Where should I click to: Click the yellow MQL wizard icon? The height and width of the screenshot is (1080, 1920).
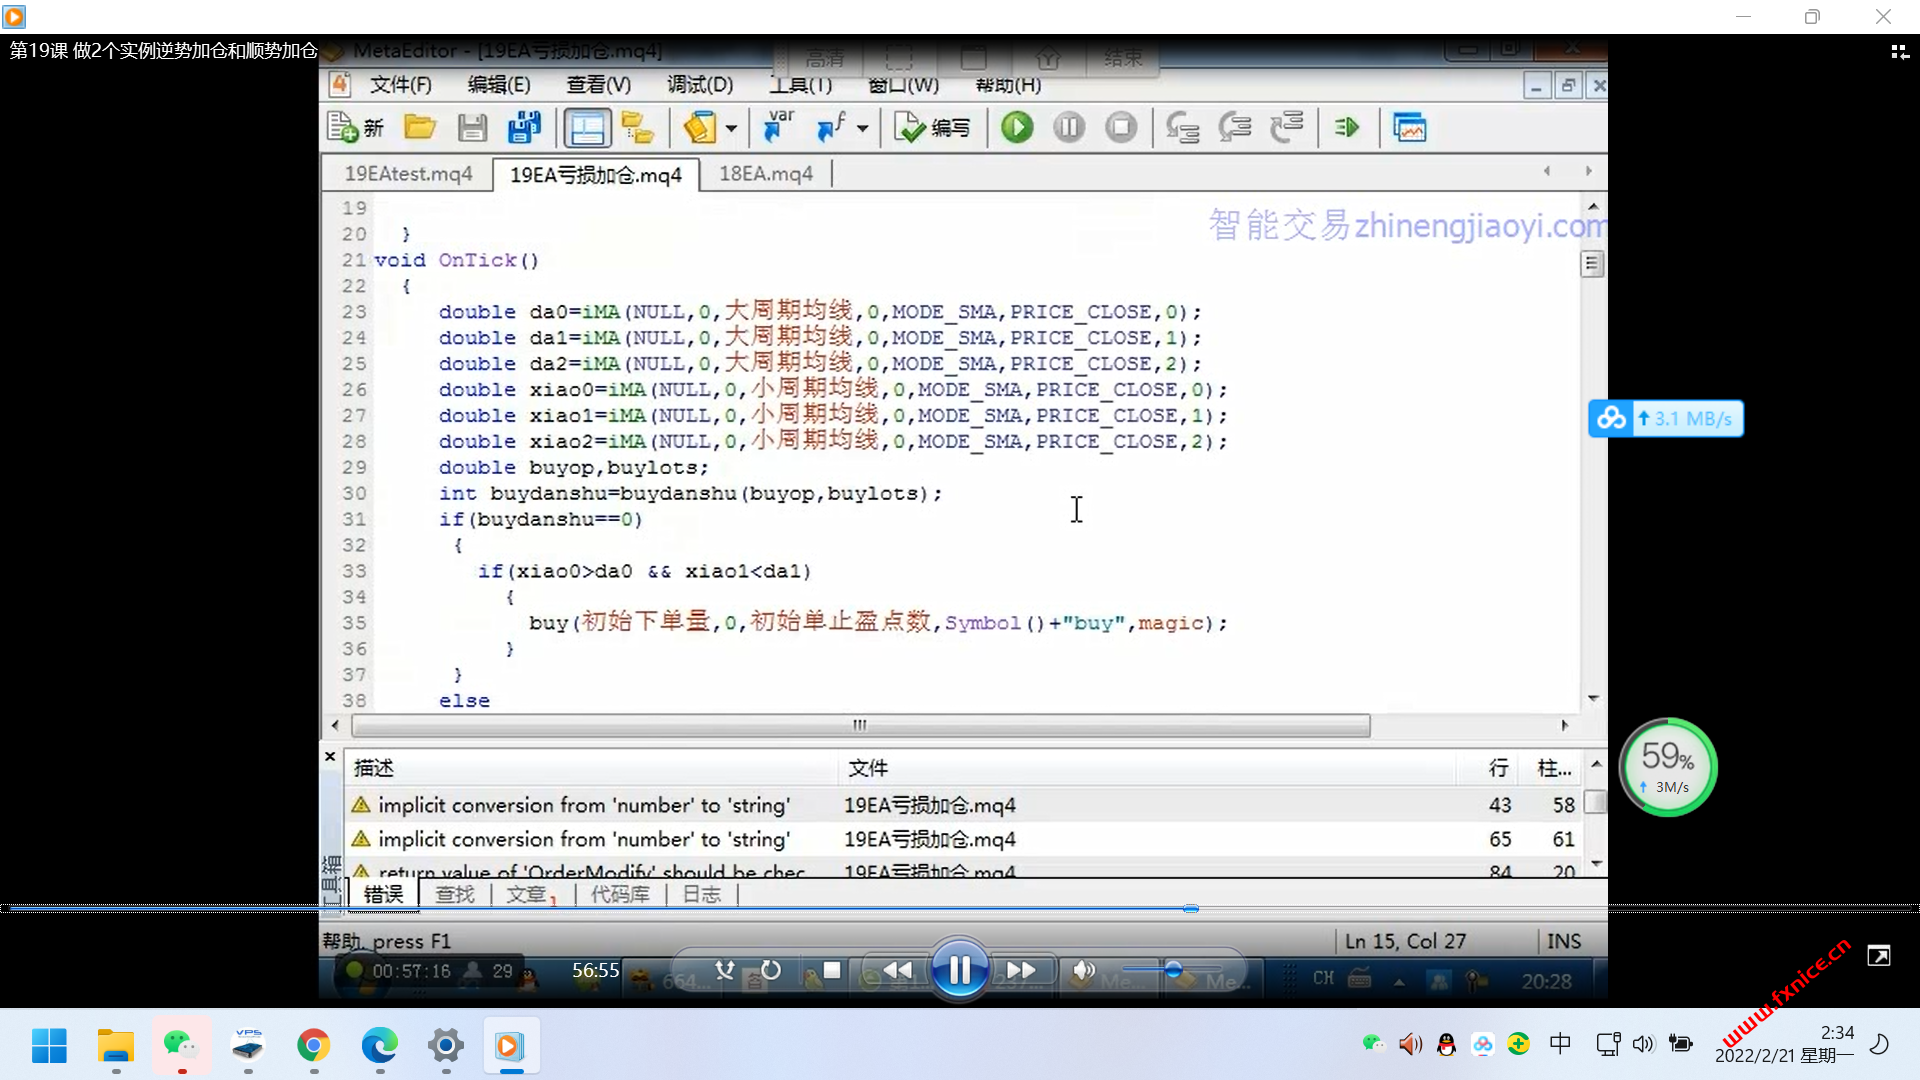point(700,128)
